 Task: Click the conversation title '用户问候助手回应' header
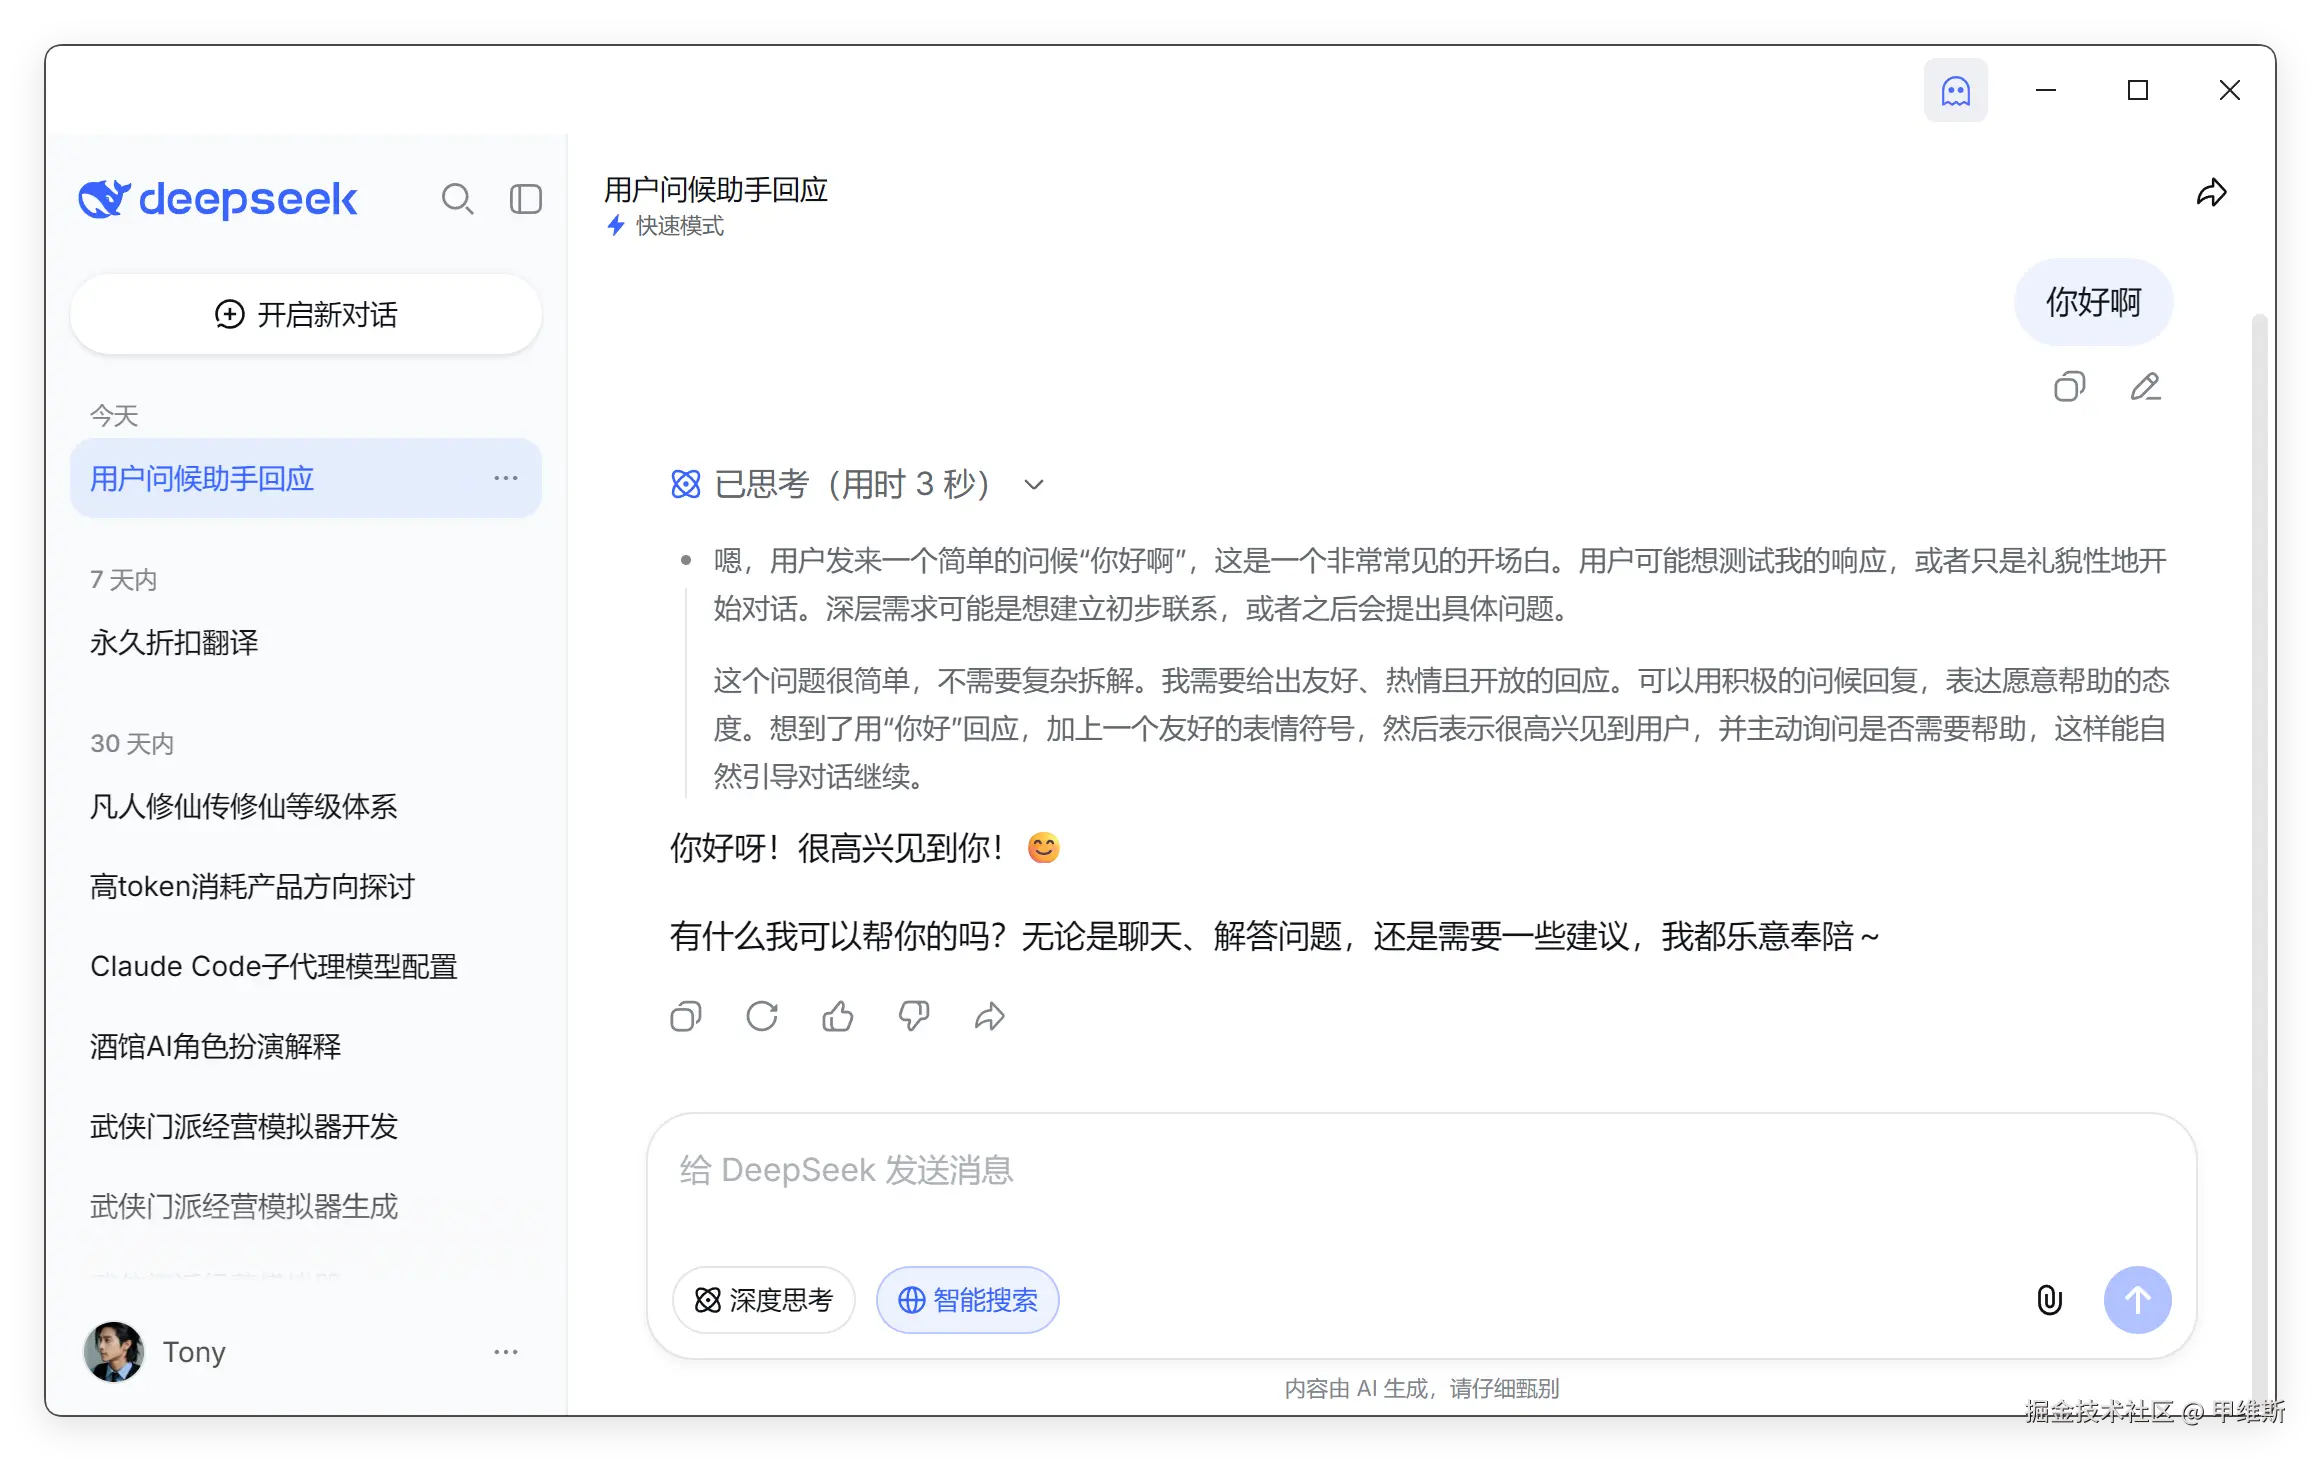pyautogui.click(x=716, y=189)
